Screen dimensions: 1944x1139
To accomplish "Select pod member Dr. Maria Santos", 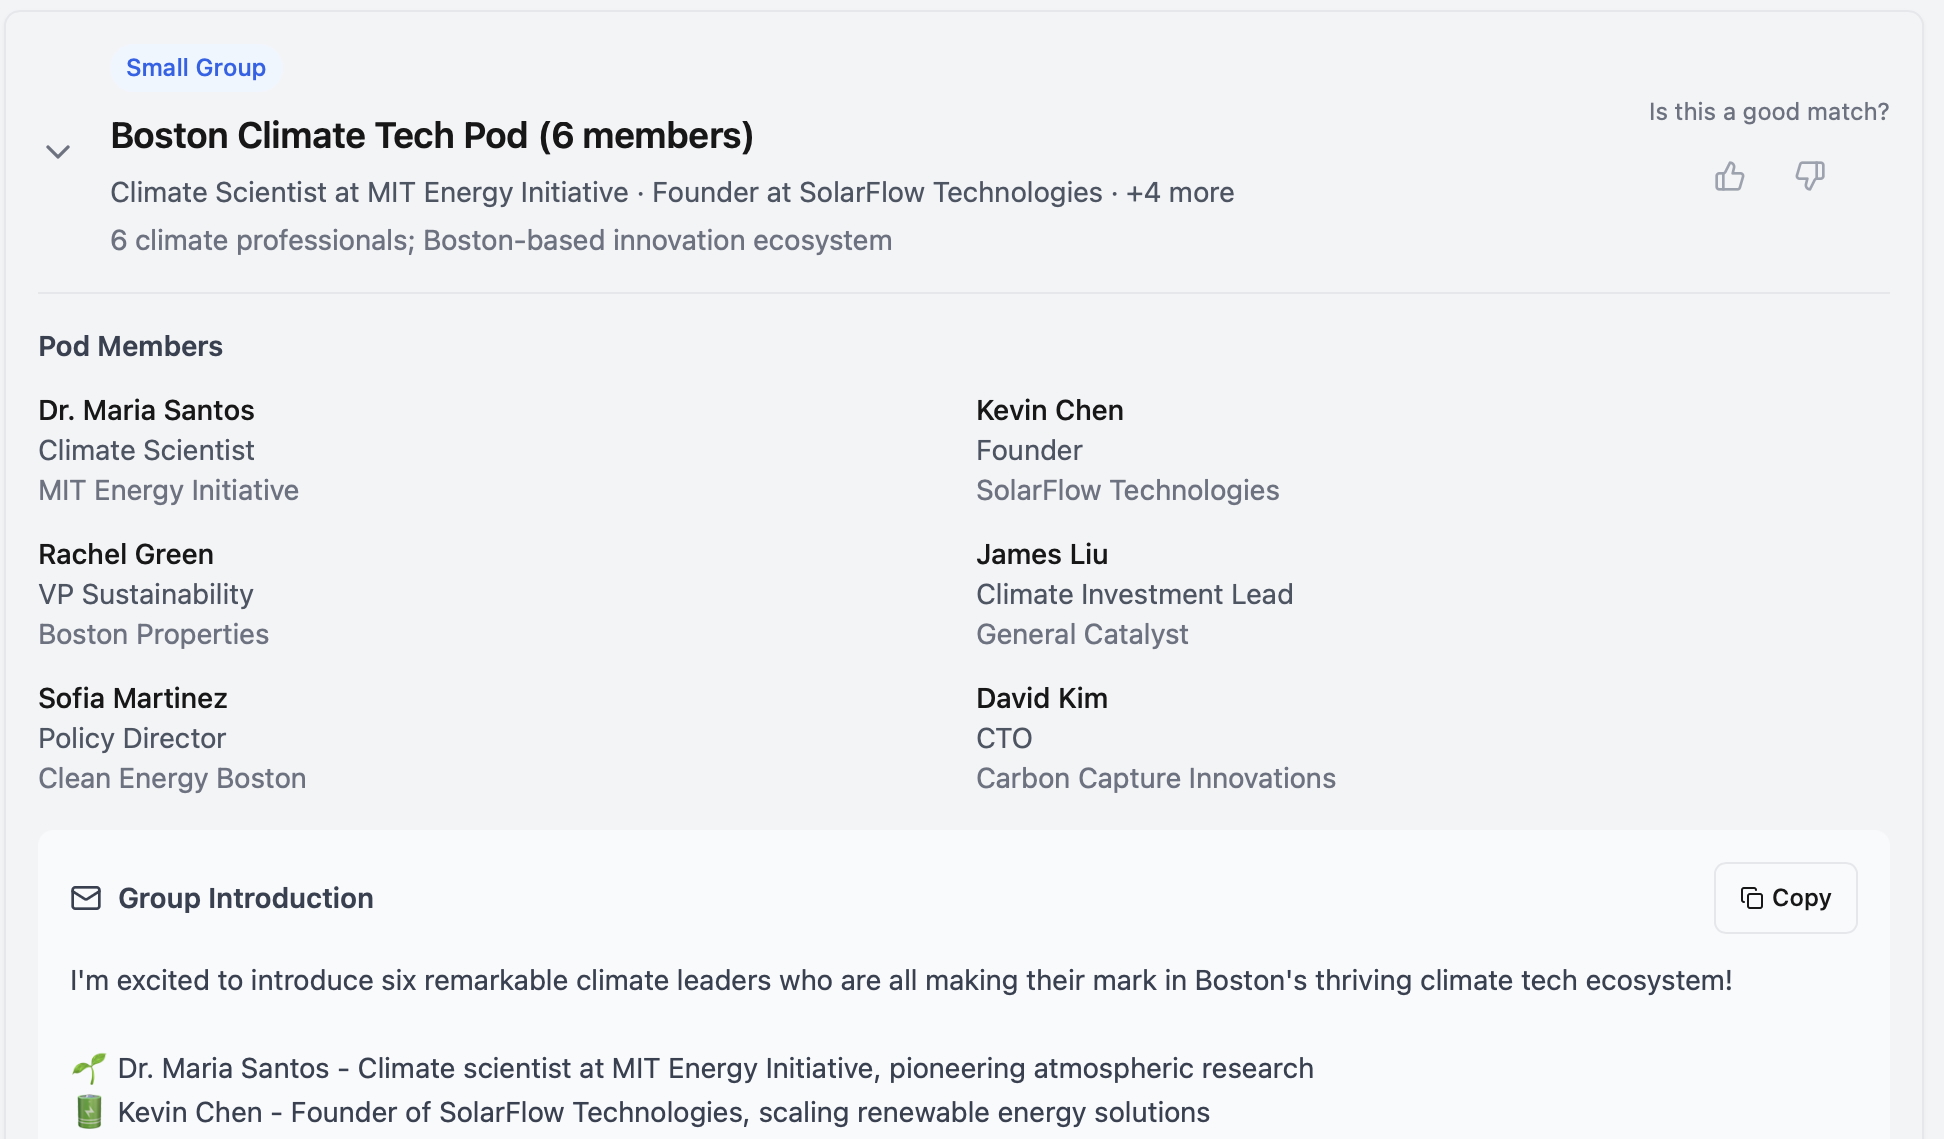I will click(146, 410).
